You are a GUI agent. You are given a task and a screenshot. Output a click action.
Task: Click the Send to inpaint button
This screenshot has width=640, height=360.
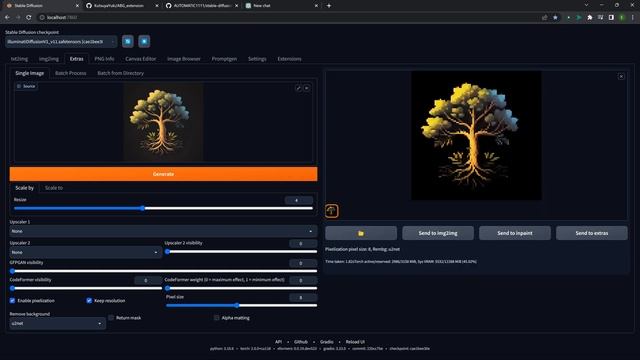coord(515,233)
